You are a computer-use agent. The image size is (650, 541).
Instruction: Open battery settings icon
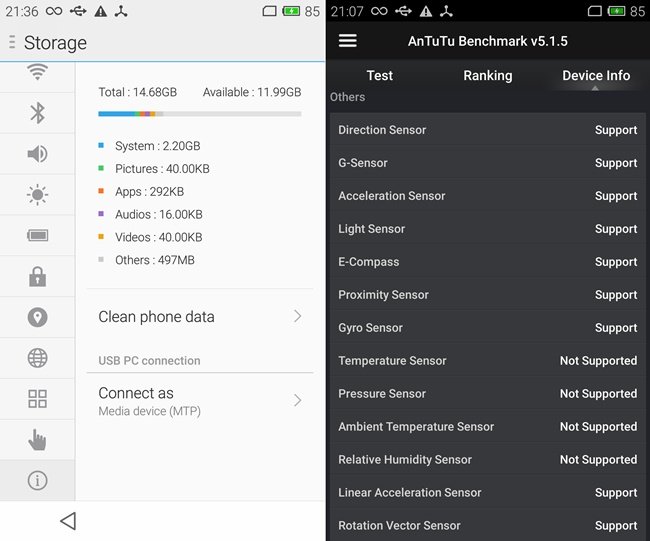coord(37,236)
